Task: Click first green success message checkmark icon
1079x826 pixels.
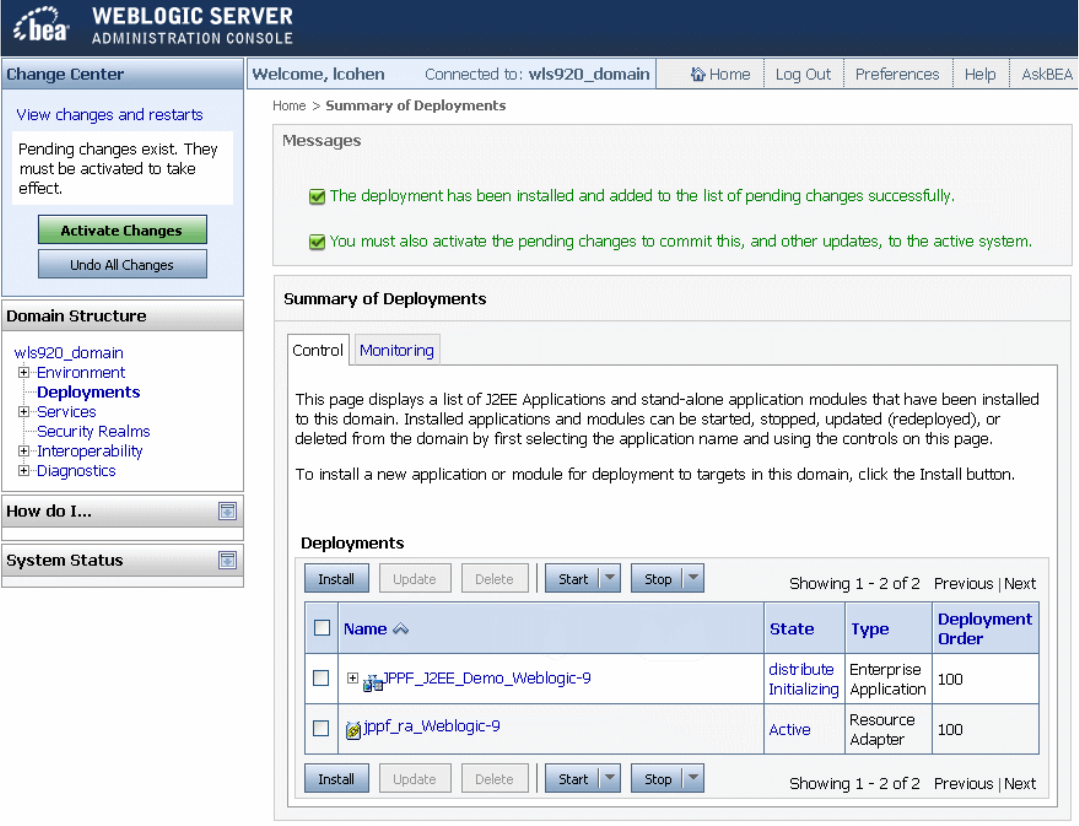Action: click(x=317, y=197)
